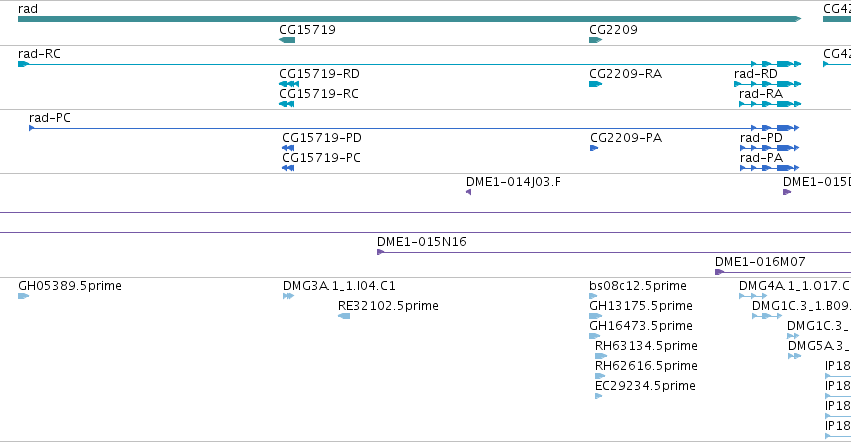
Task: Click the rad-RD transcript glyph
Action: [767, 84]
